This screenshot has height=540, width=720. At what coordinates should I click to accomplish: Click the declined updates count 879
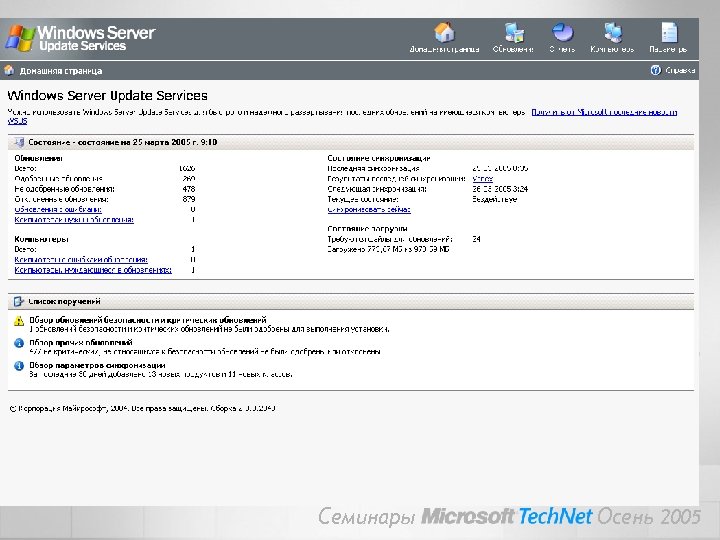189,199
